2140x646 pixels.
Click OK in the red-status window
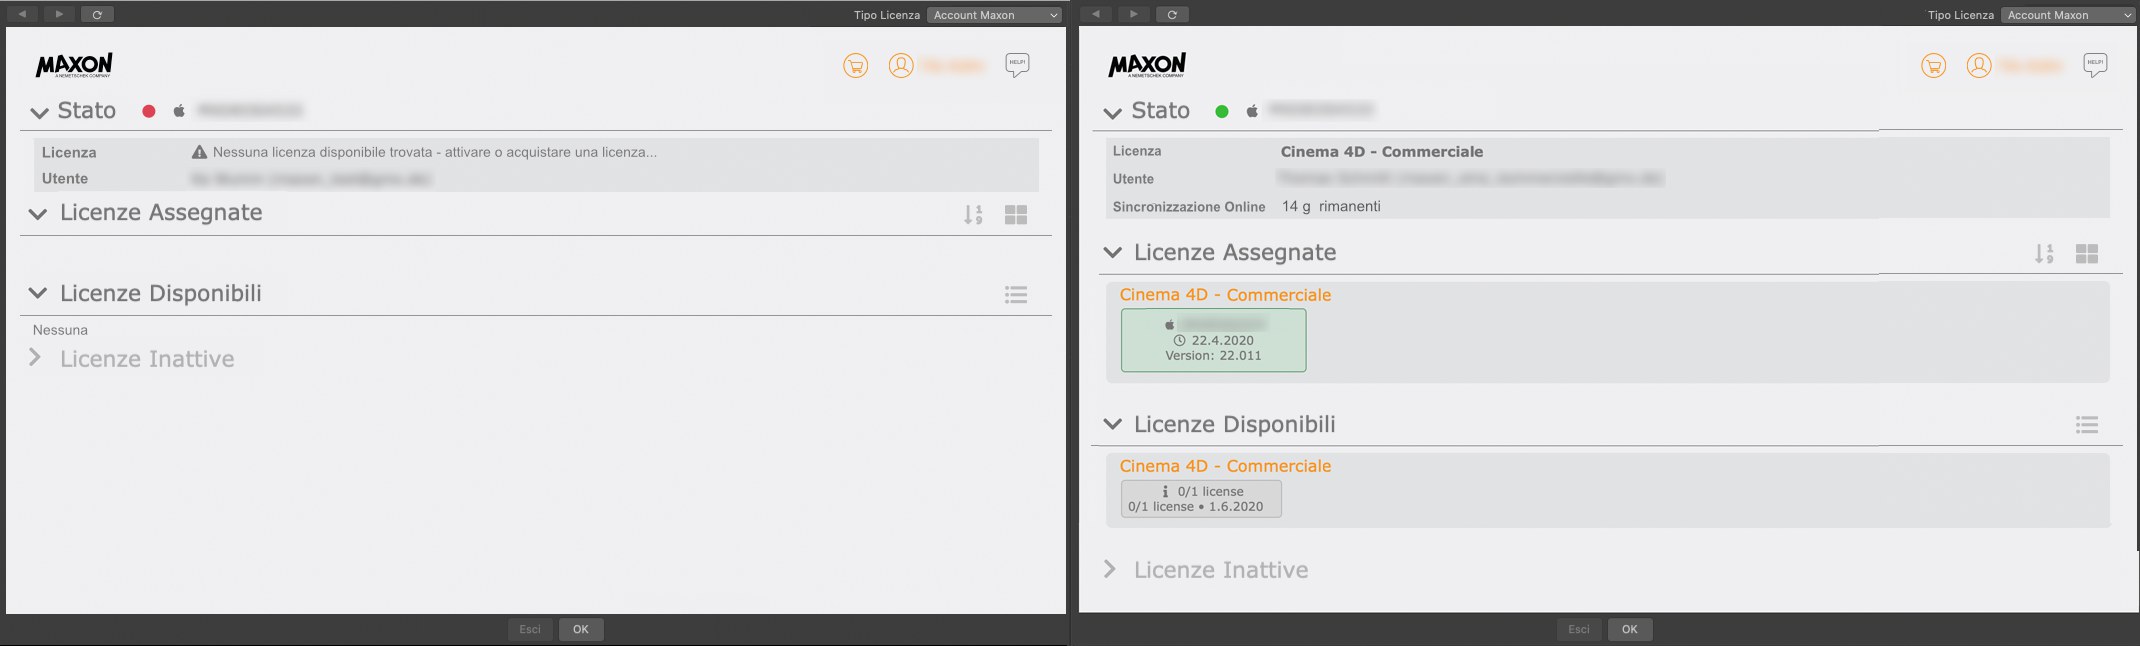click(x=581, y=629)
